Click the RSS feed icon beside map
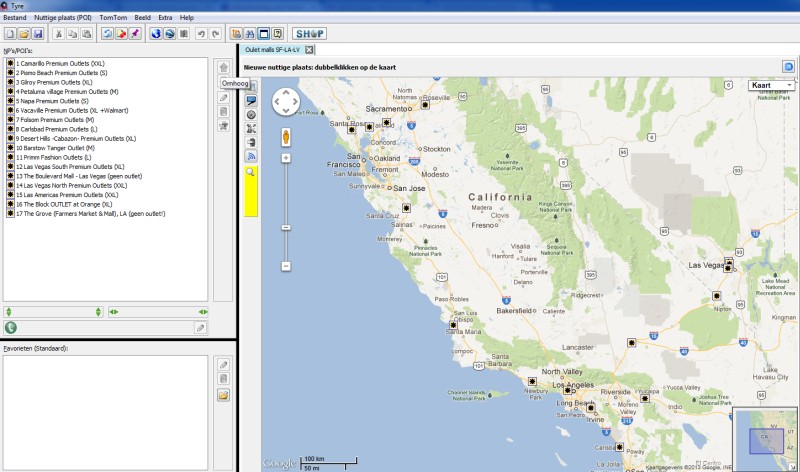The height and width of the screenshot is (472, 800). (251, 156)
